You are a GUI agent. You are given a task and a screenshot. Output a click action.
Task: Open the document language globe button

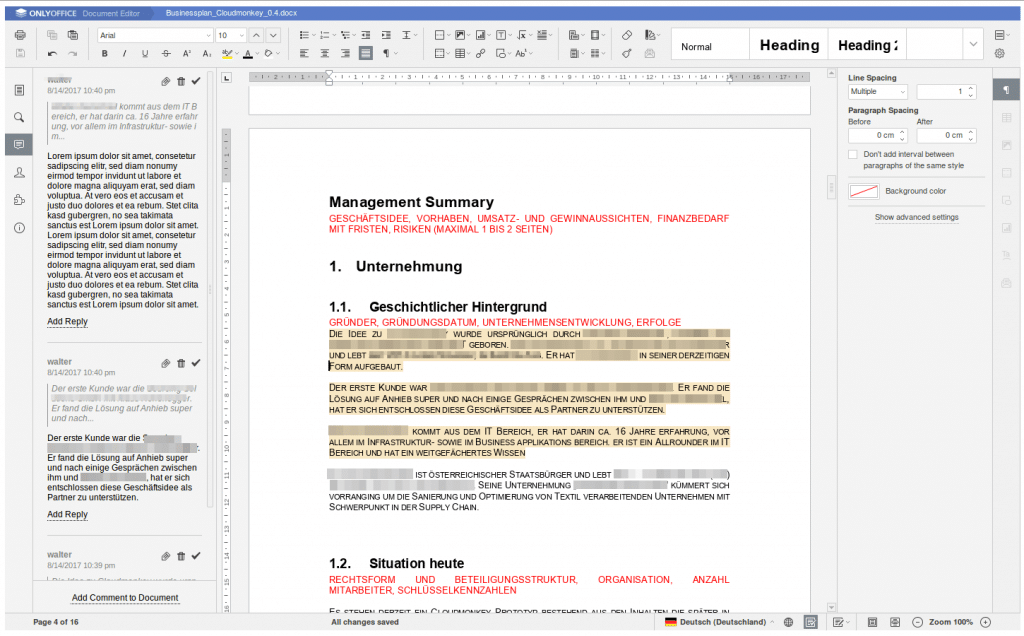tap(788, 622)
